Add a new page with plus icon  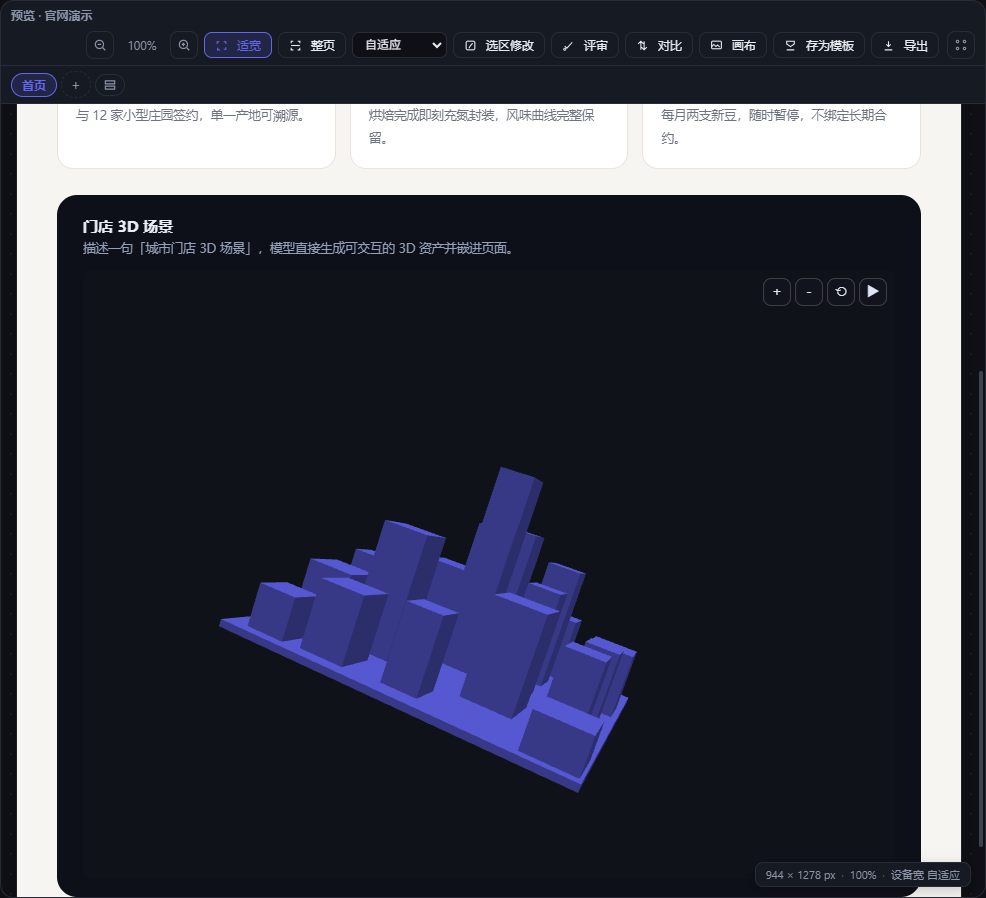coord(75,85)
